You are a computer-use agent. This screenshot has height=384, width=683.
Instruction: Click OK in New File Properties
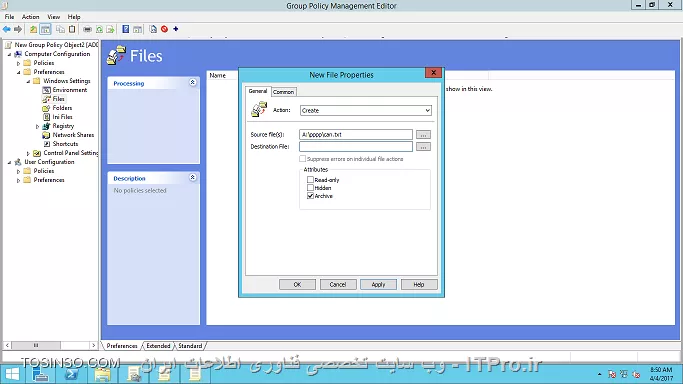297,284
